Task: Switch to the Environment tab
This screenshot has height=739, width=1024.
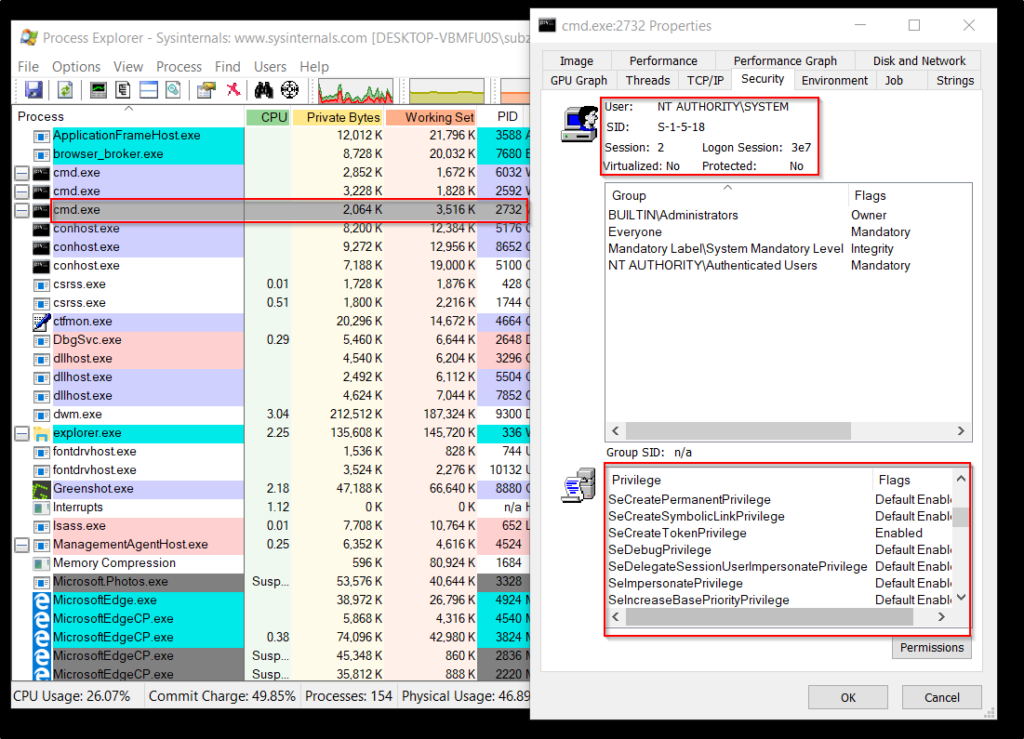Action: click(x=834, y=80)
